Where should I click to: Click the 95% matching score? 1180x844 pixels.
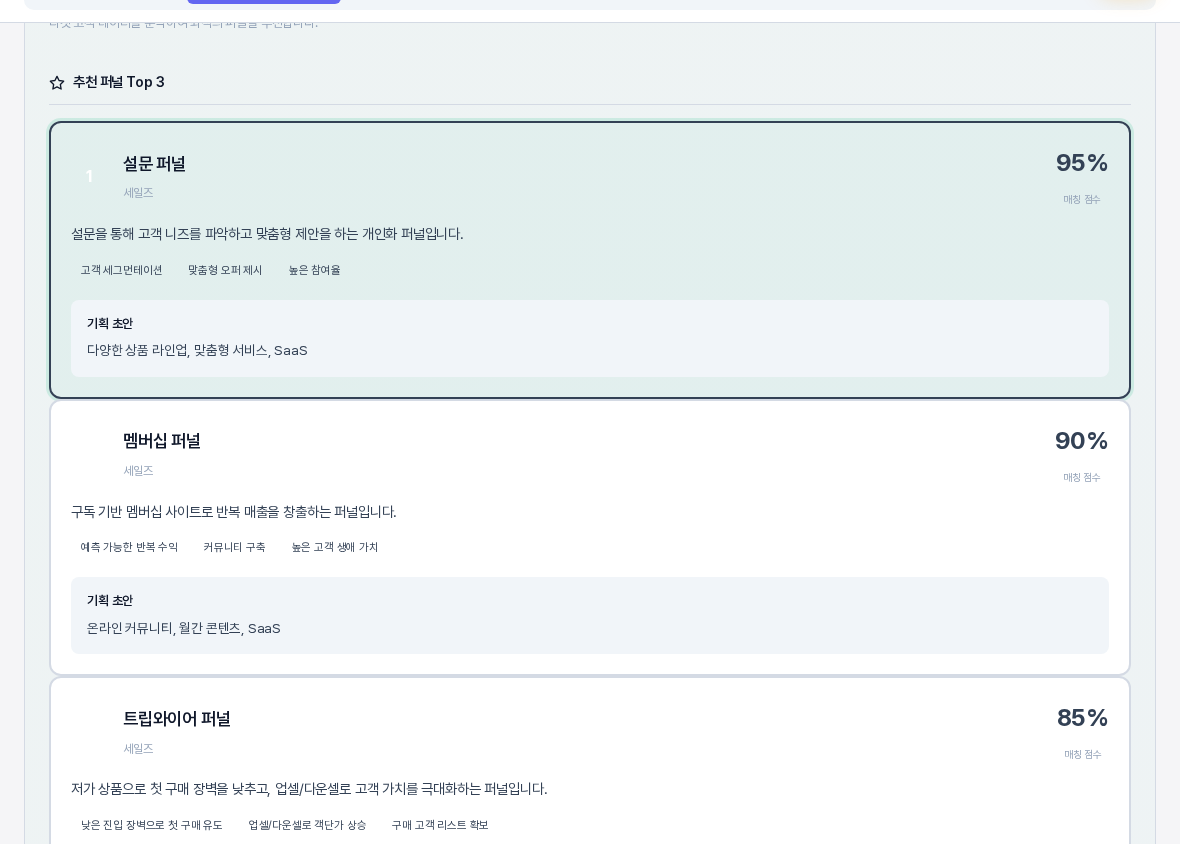(x=1081, y=162)
